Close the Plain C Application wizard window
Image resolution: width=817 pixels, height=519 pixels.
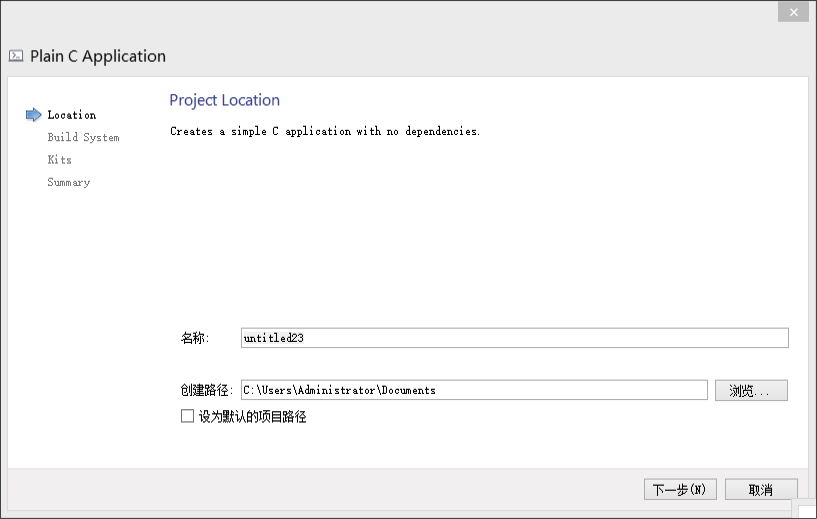pyautogui.click(x=793, y=12)
